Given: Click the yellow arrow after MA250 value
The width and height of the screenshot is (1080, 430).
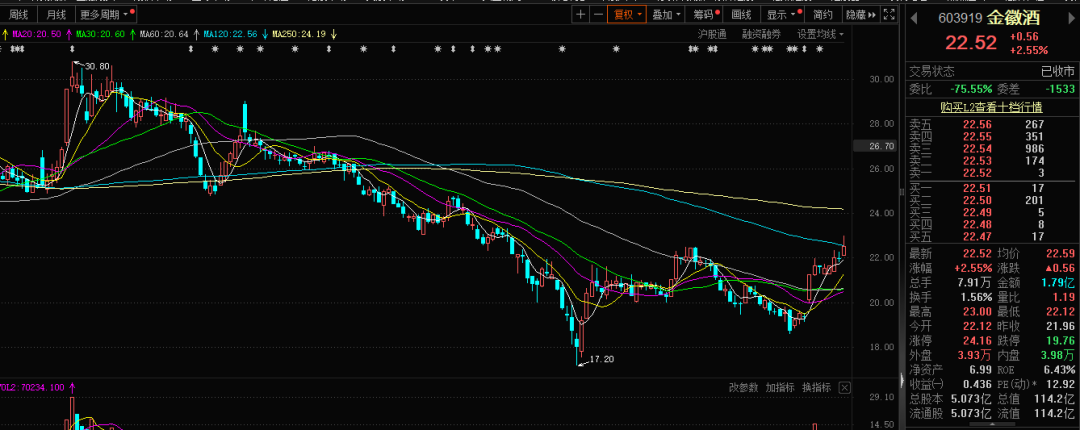Looking at the screenshot, I should point(333,34).
